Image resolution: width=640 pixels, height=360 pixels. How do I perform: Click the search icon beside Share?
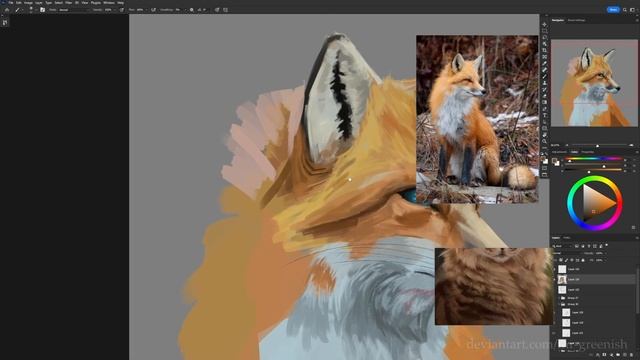pyautogui.click(x=625, y=10)
